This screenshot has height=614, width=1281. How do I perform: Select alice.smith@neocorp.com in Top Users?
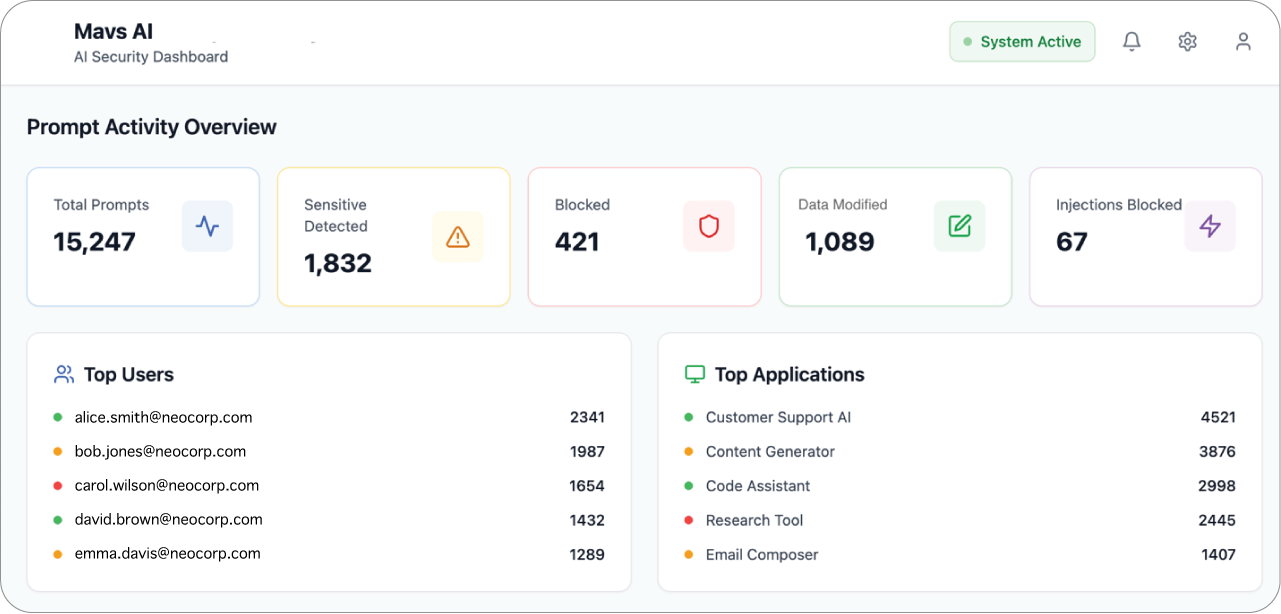(163, 418)
